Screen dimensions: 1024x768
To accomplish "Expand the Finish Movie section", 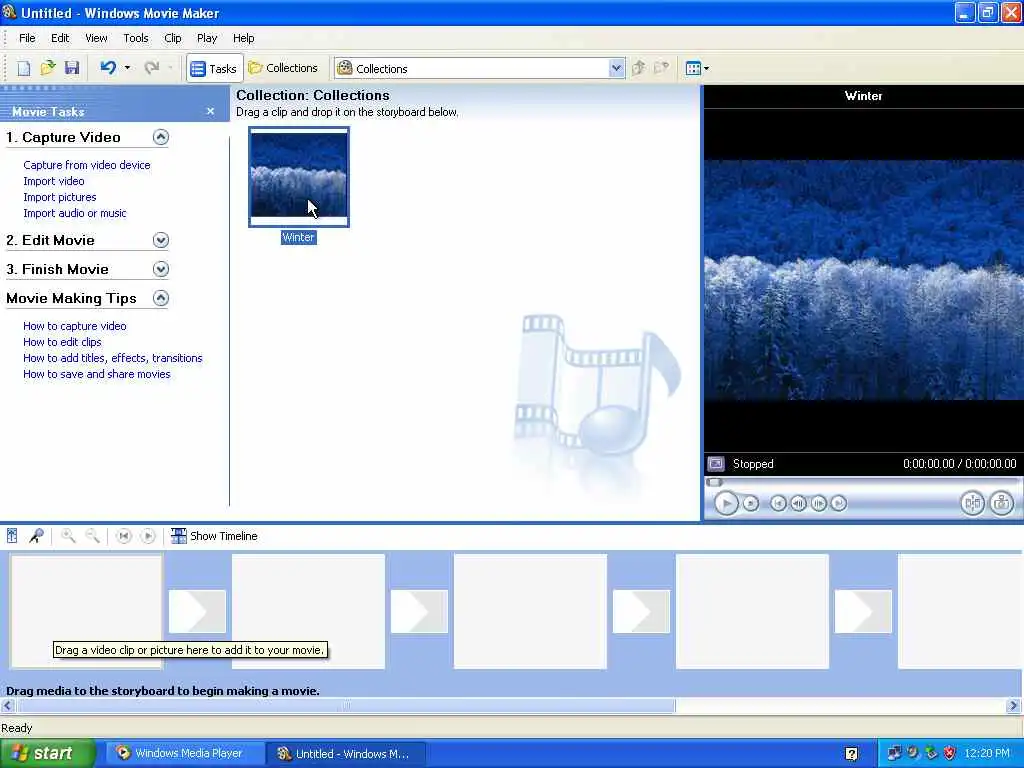I will (x=161, y=269).
